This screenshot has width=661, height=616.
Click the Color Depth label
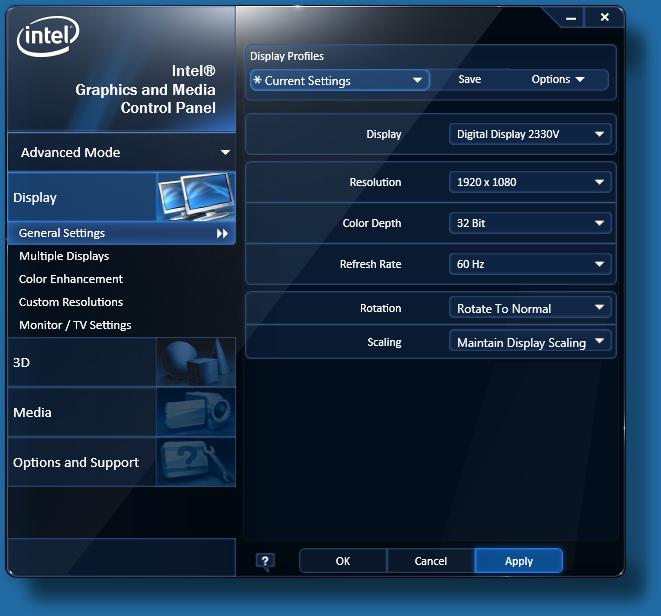pyautogui.click(x=371, y=223)
